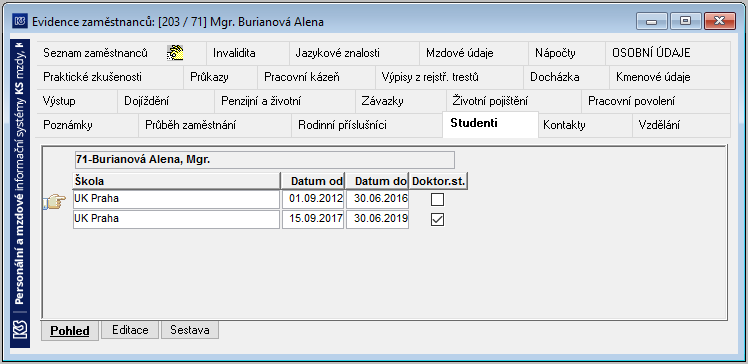Switch to the Invalidita tab

click(248, 53)
